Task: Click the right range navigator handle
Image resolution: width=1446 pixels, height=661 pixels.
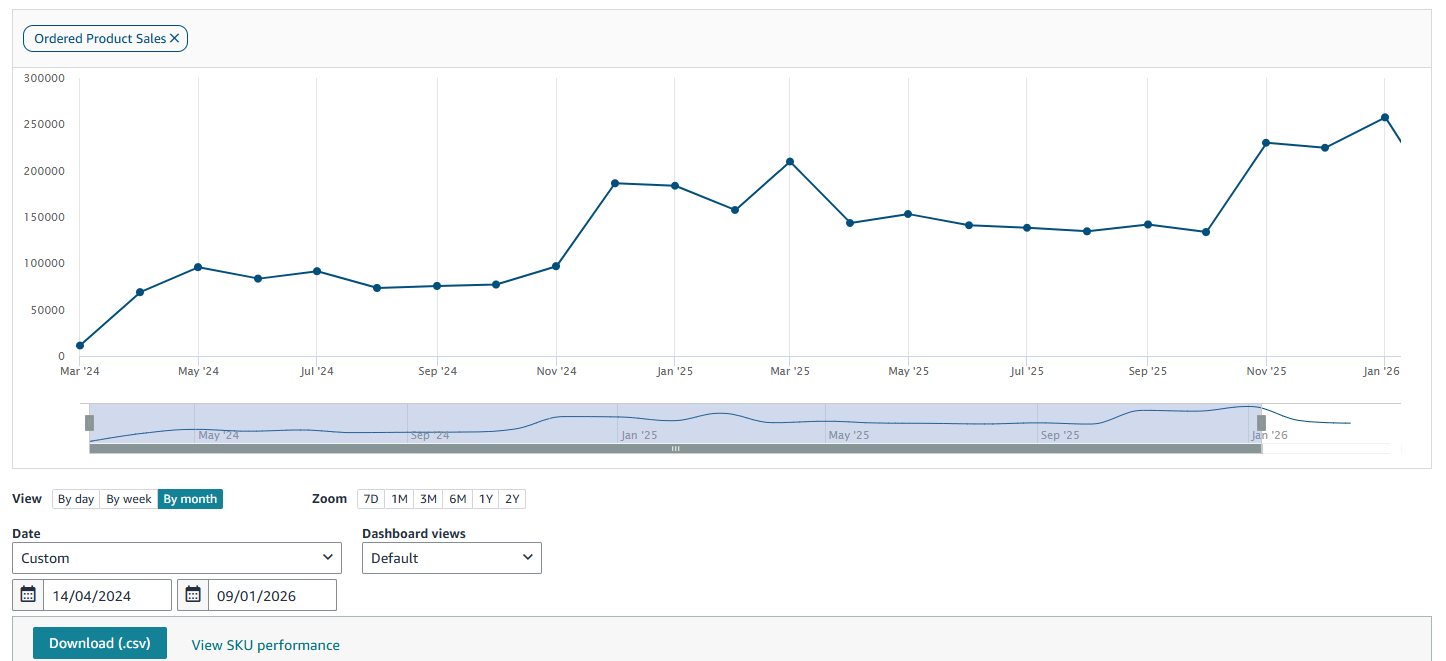Action: tap(1261, 422)
